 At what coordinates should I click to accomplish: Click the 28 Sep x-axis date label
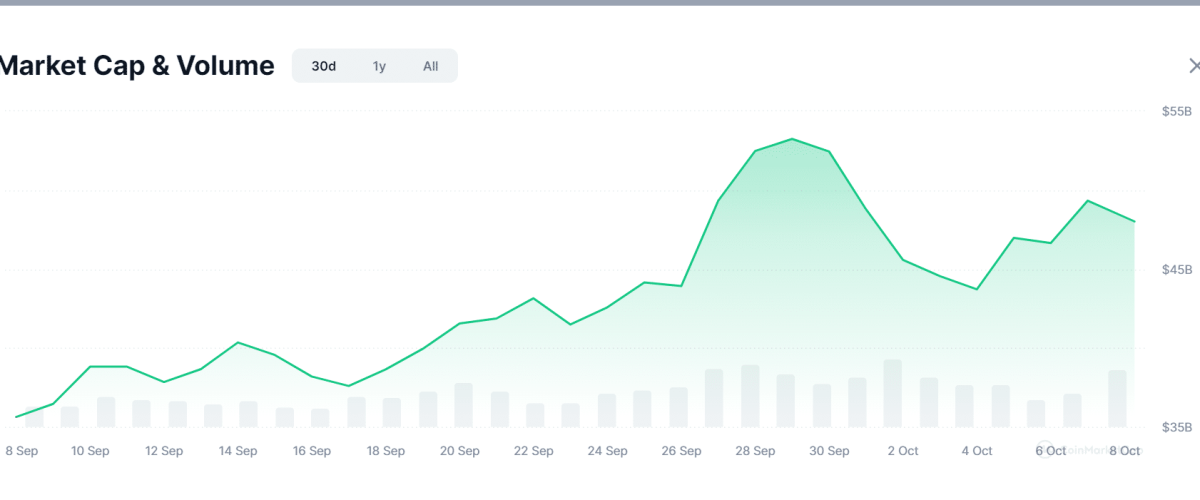tap(756, 451)
